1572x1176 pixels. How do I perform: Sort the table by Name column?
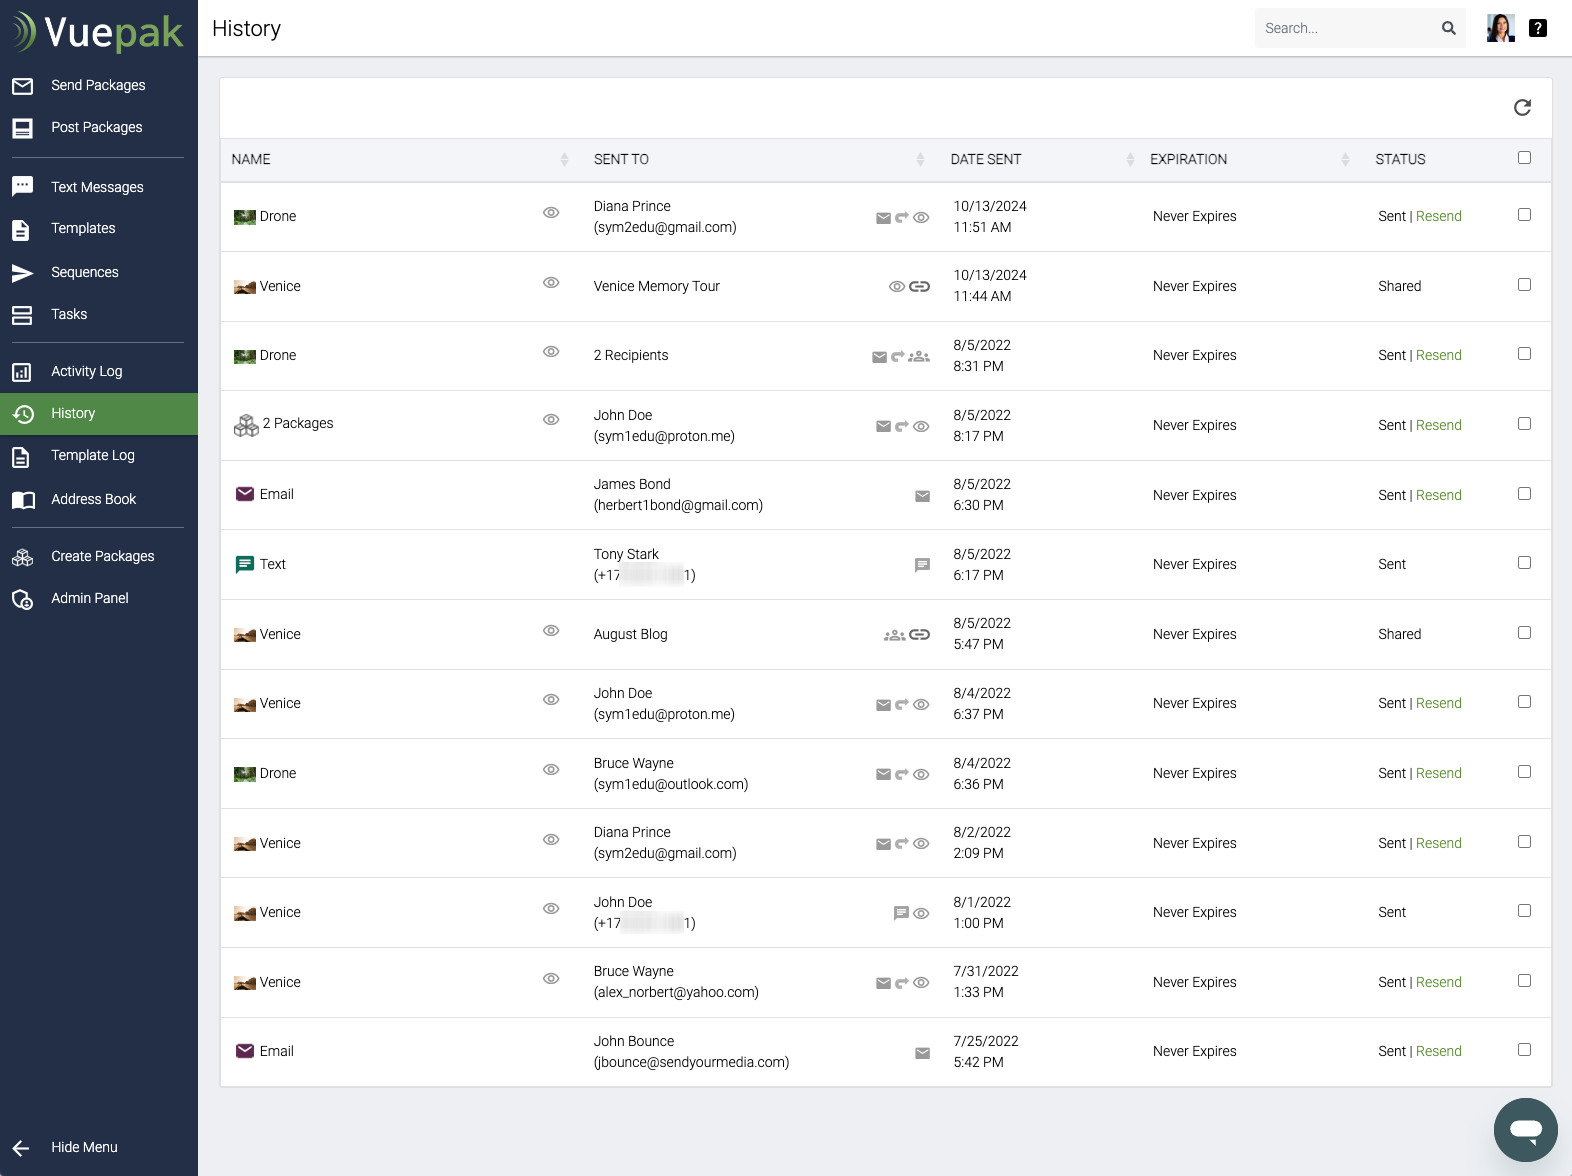click(564, 160)
